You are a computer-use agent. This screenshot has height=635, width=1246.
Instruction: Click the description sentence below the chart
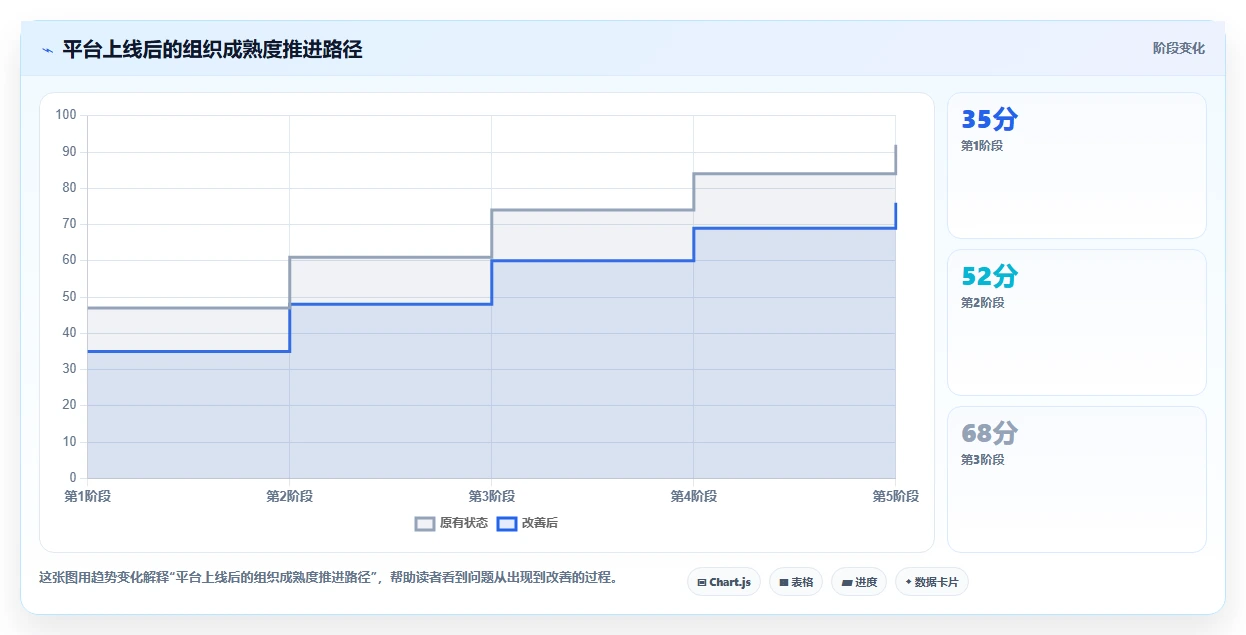pyautogui.click(x=329, y=577)
